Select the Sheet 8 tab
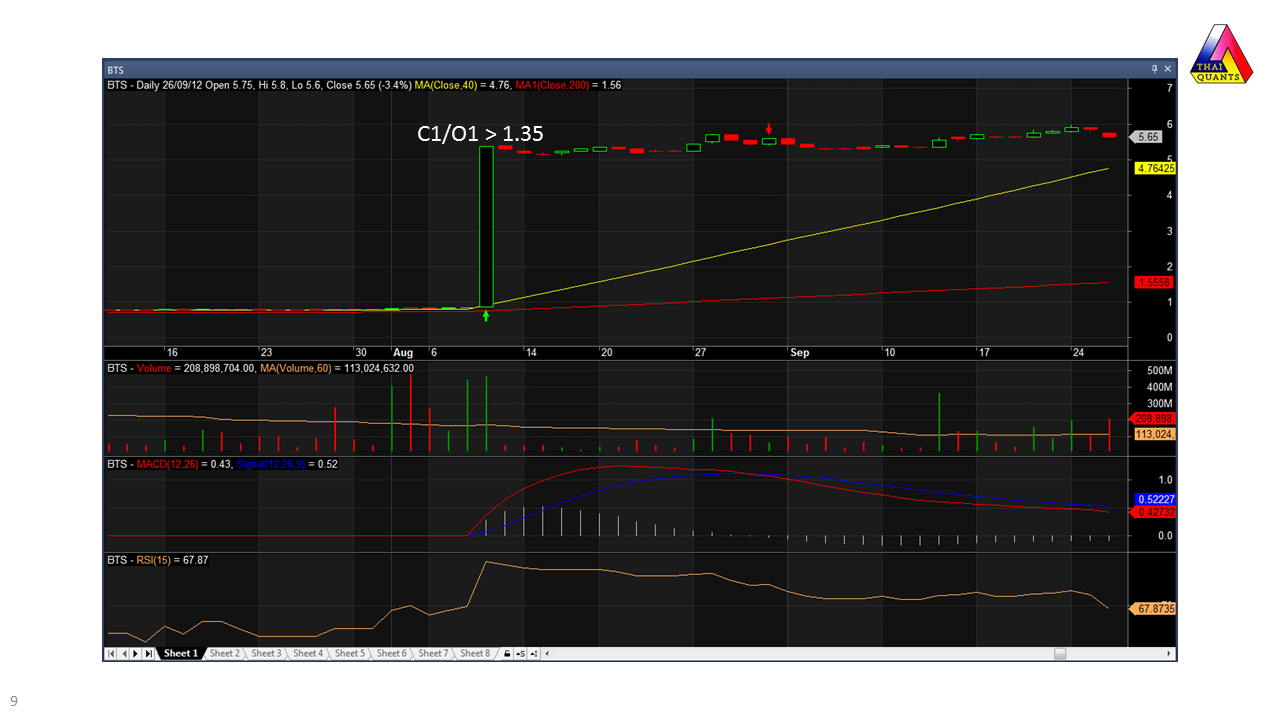Viewport: 1280px width, 720px height. (475, 653)
